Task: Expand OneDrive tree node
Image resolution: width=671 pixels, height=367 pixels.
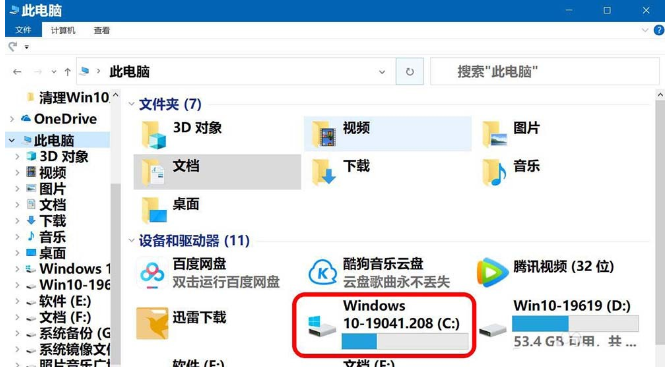Action: (x=12, y=119)
